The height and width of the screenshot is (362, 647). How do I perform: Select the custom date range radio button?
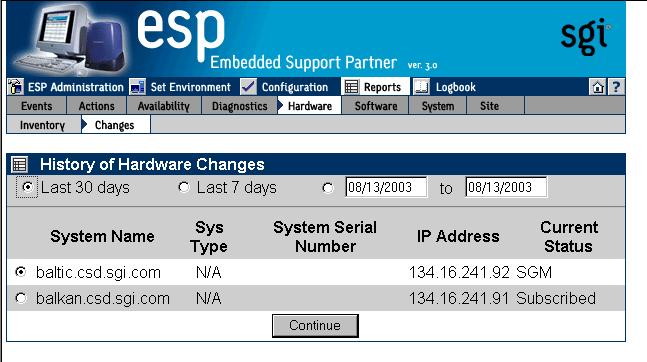click(328, 188)
